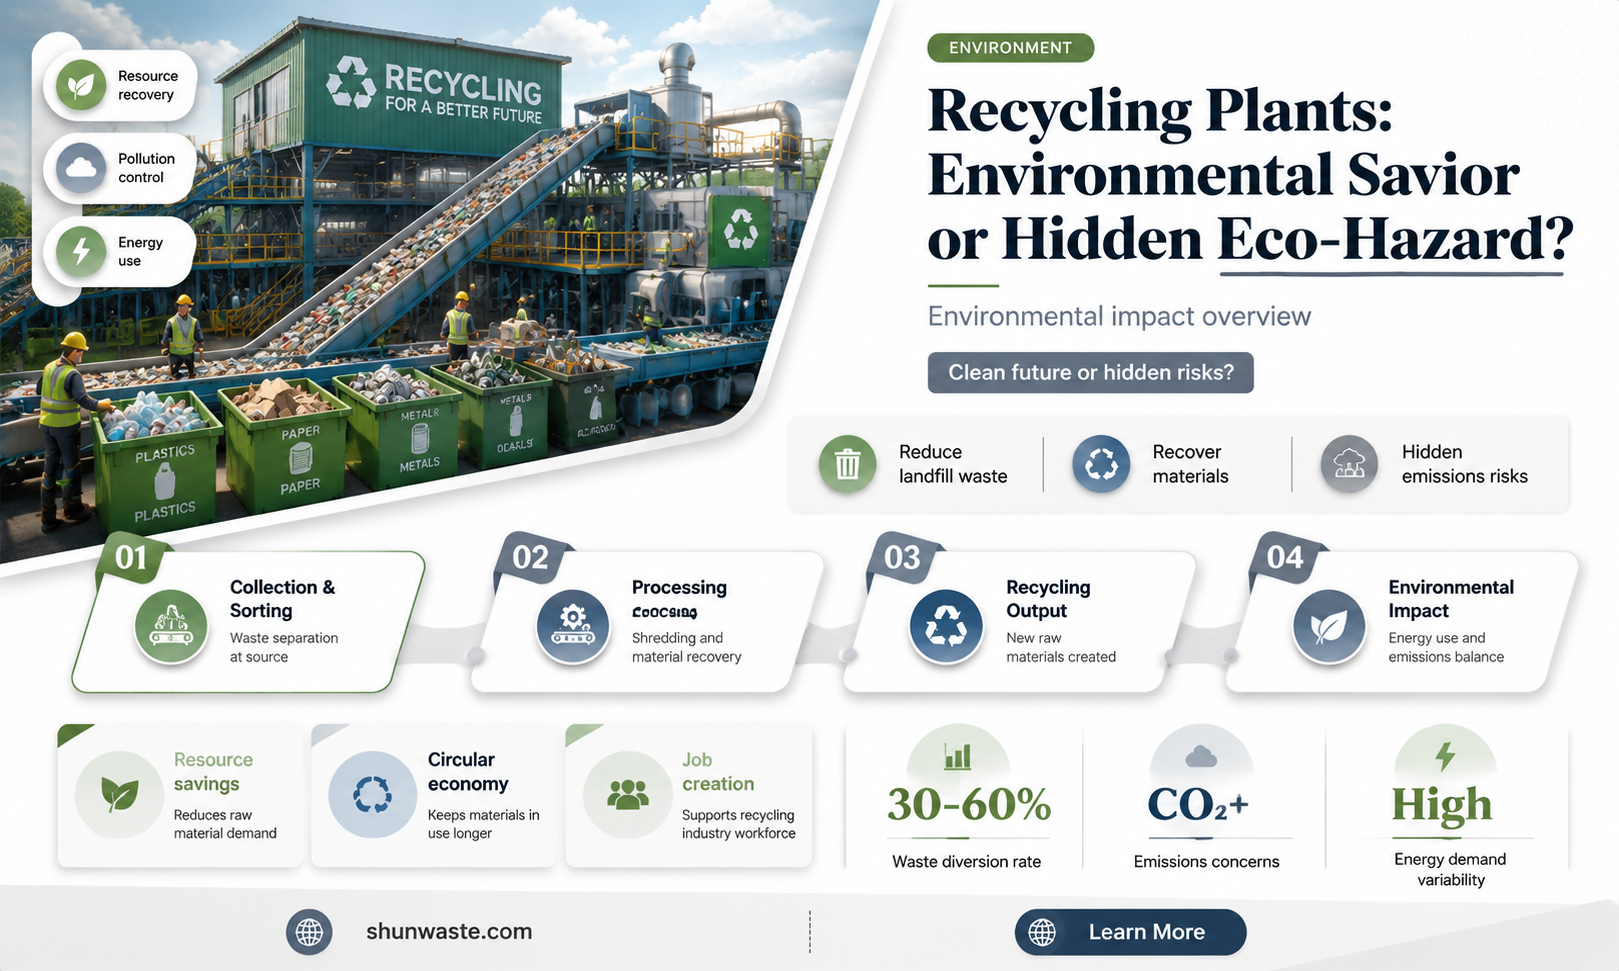The width and height of the screenshot is (1619, 971).
Task: Click the bar chart icon above 30-60%
Action: 957,756
